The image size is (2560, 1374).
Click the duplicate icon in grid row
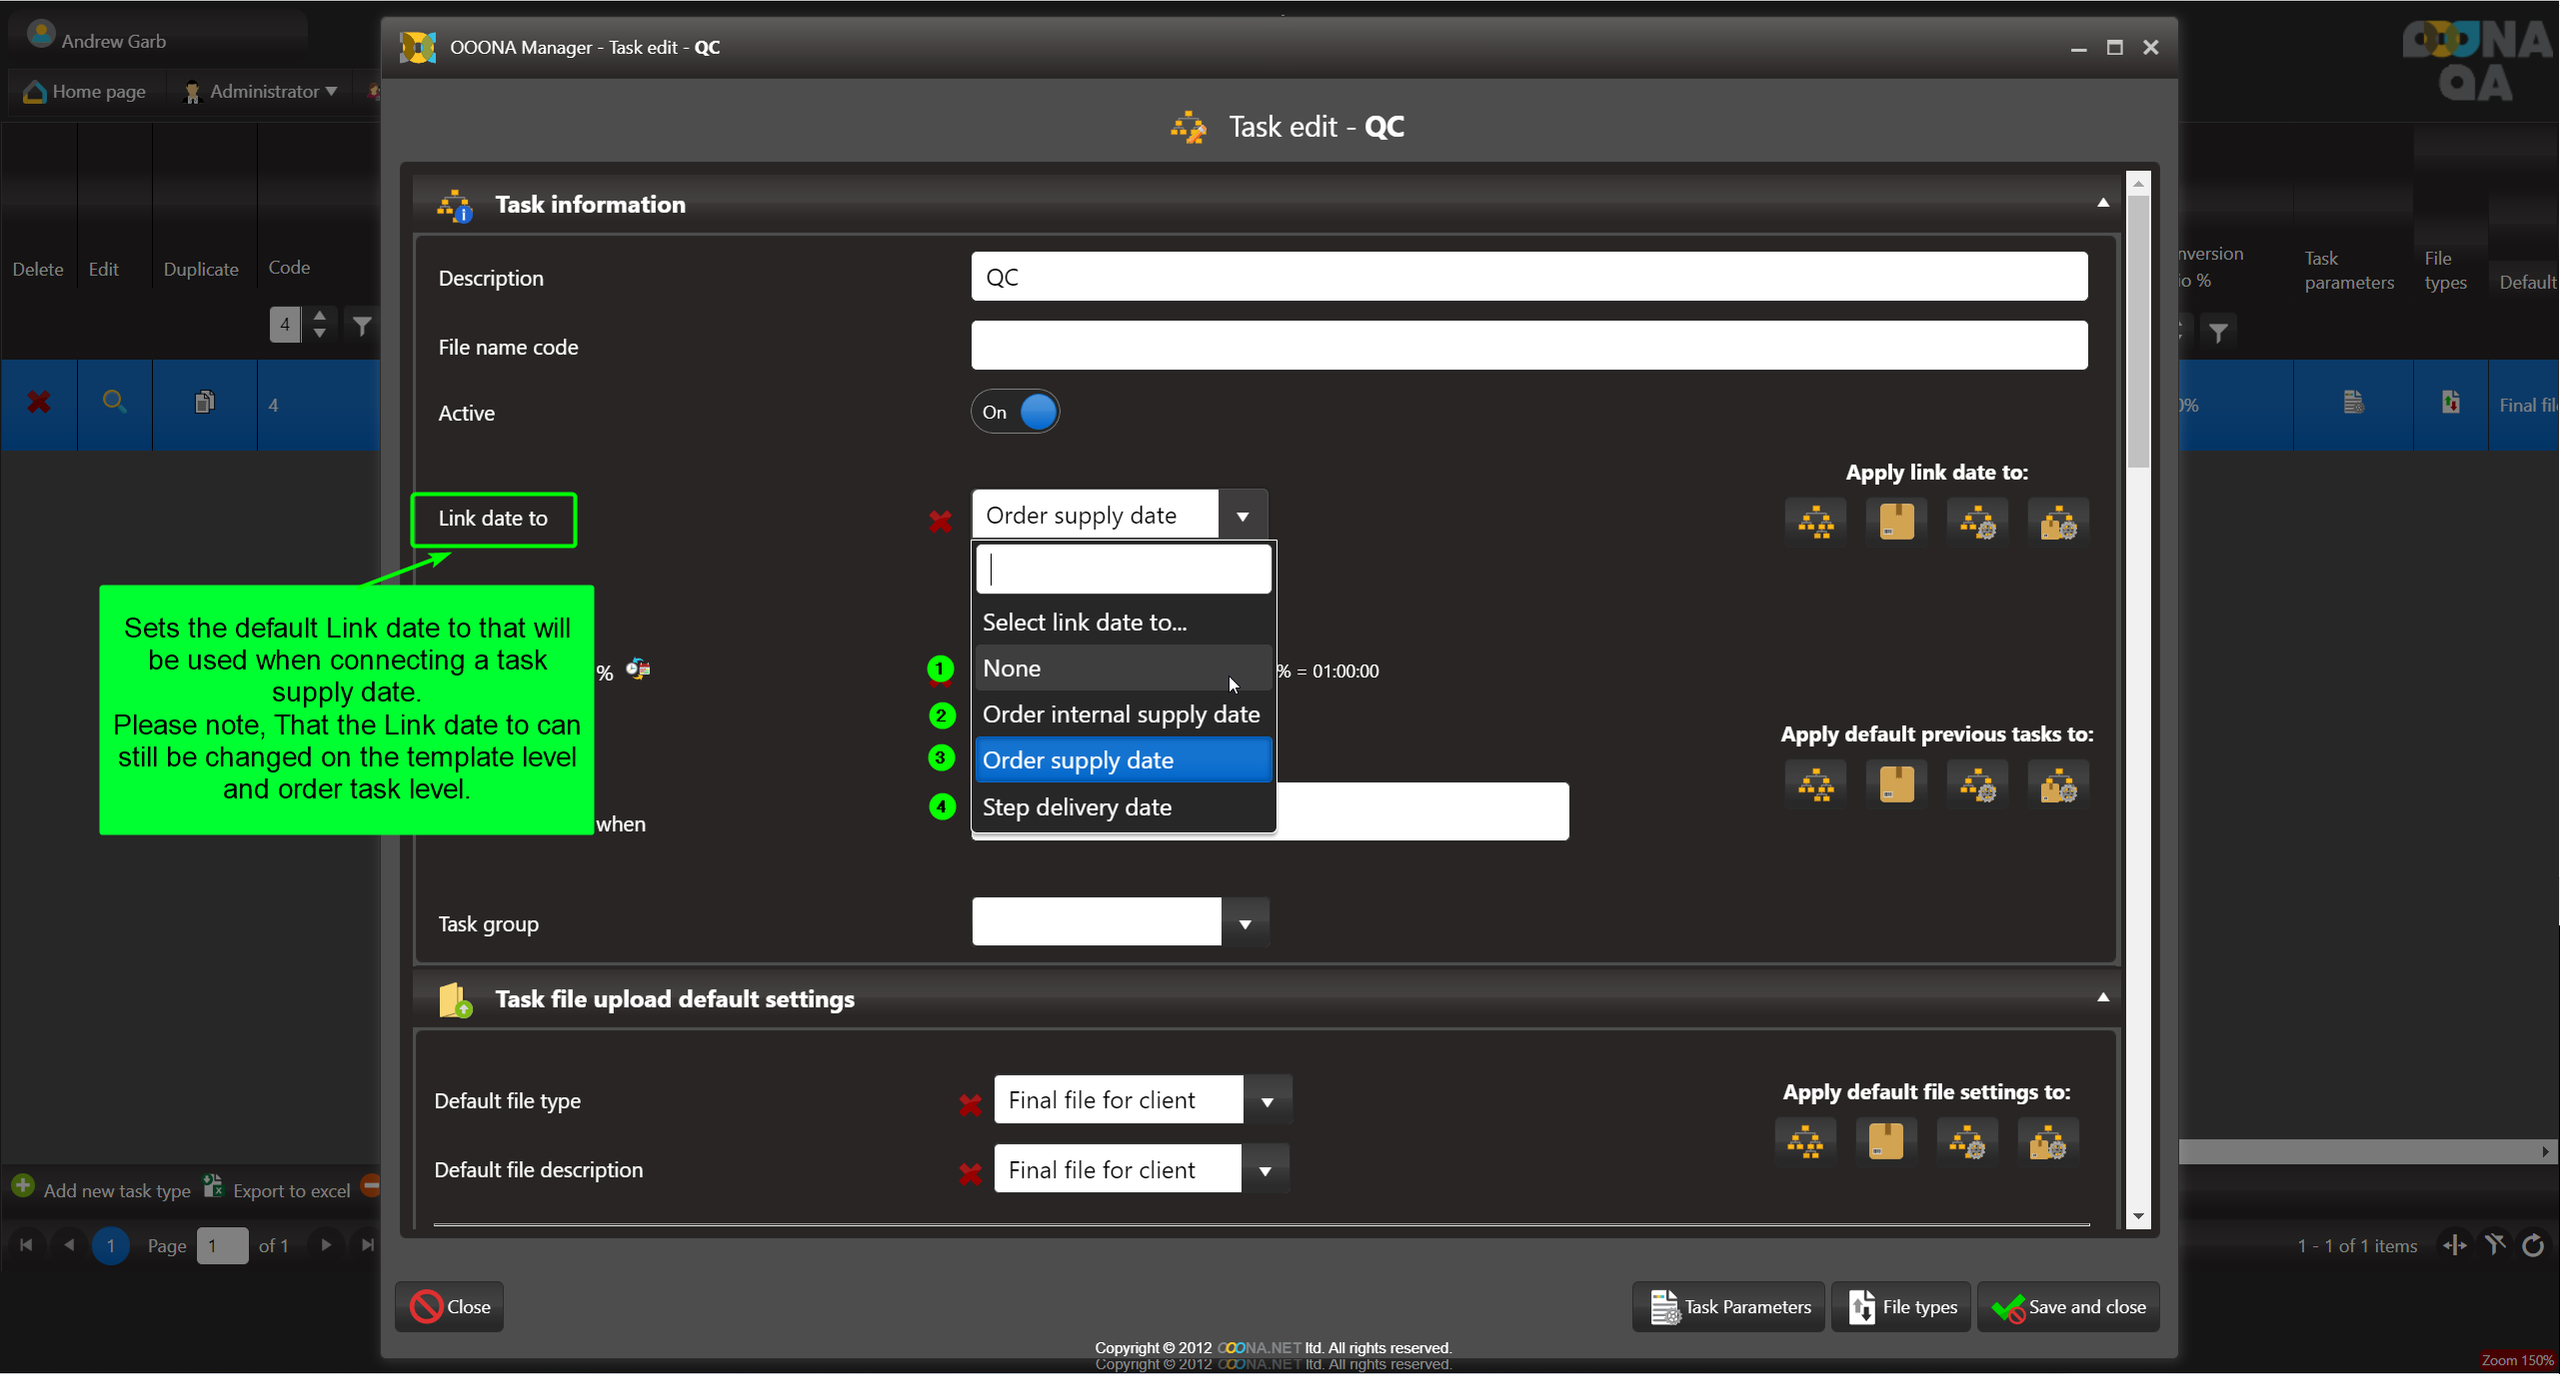click(204, 403)
